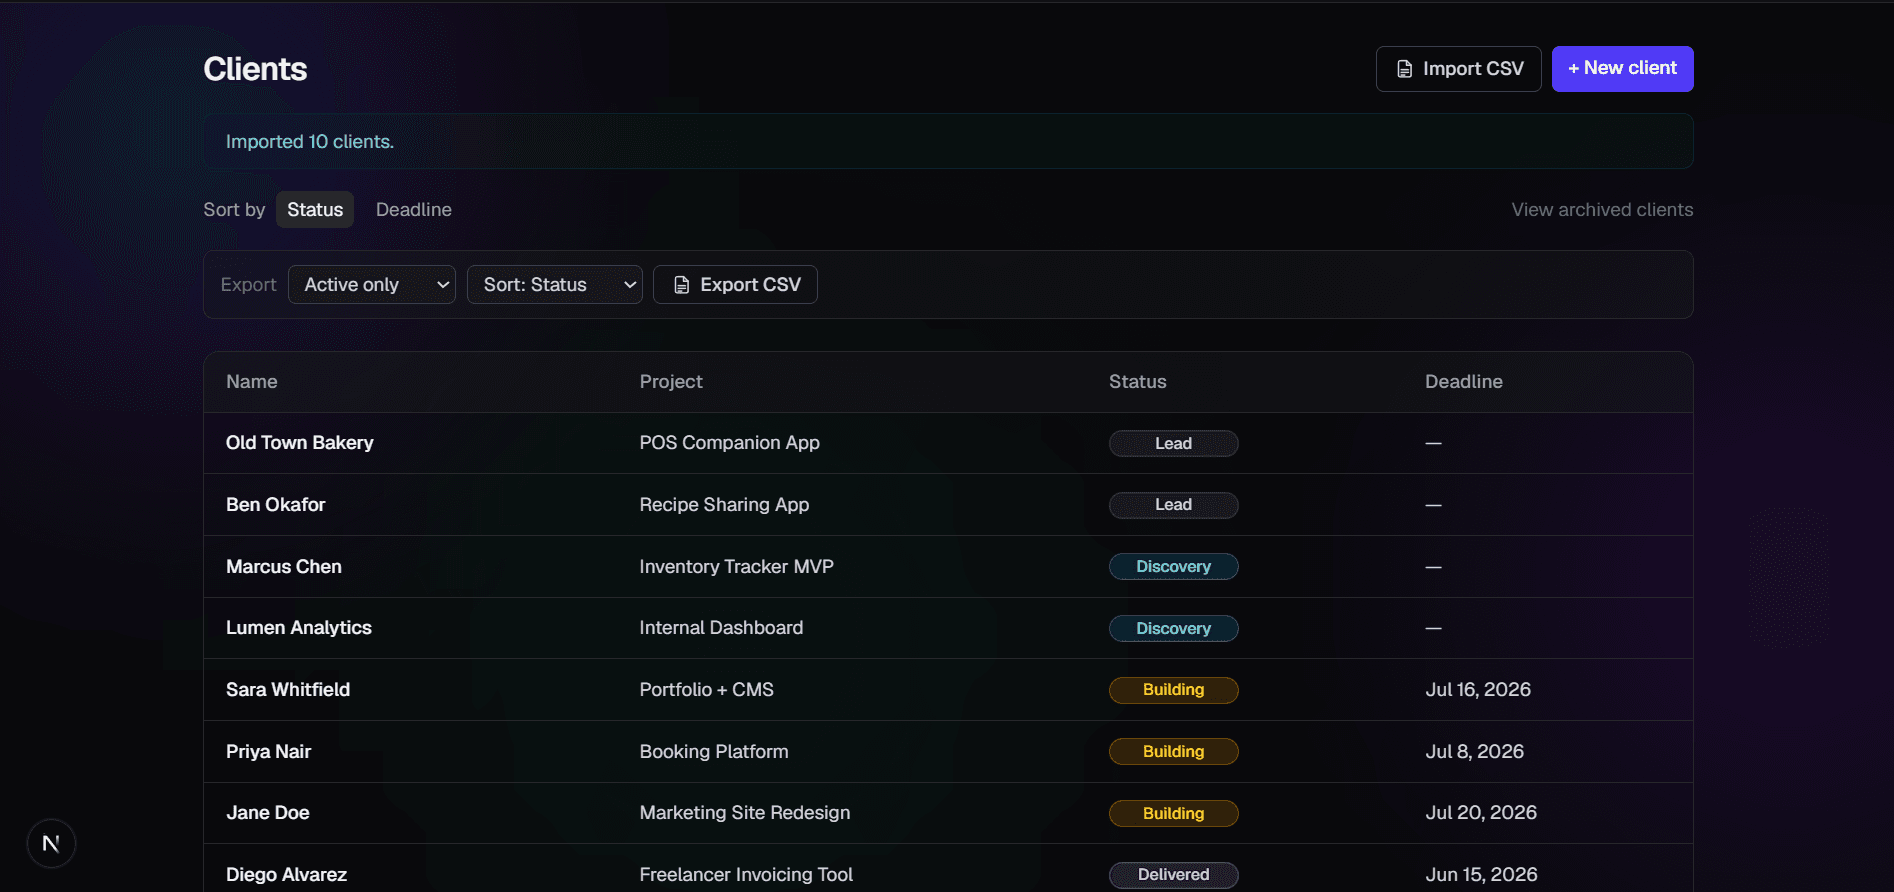1894x892 pixels.
Task: Click the Jul 8, 2026 deadline
Action: pos(1475,752)
